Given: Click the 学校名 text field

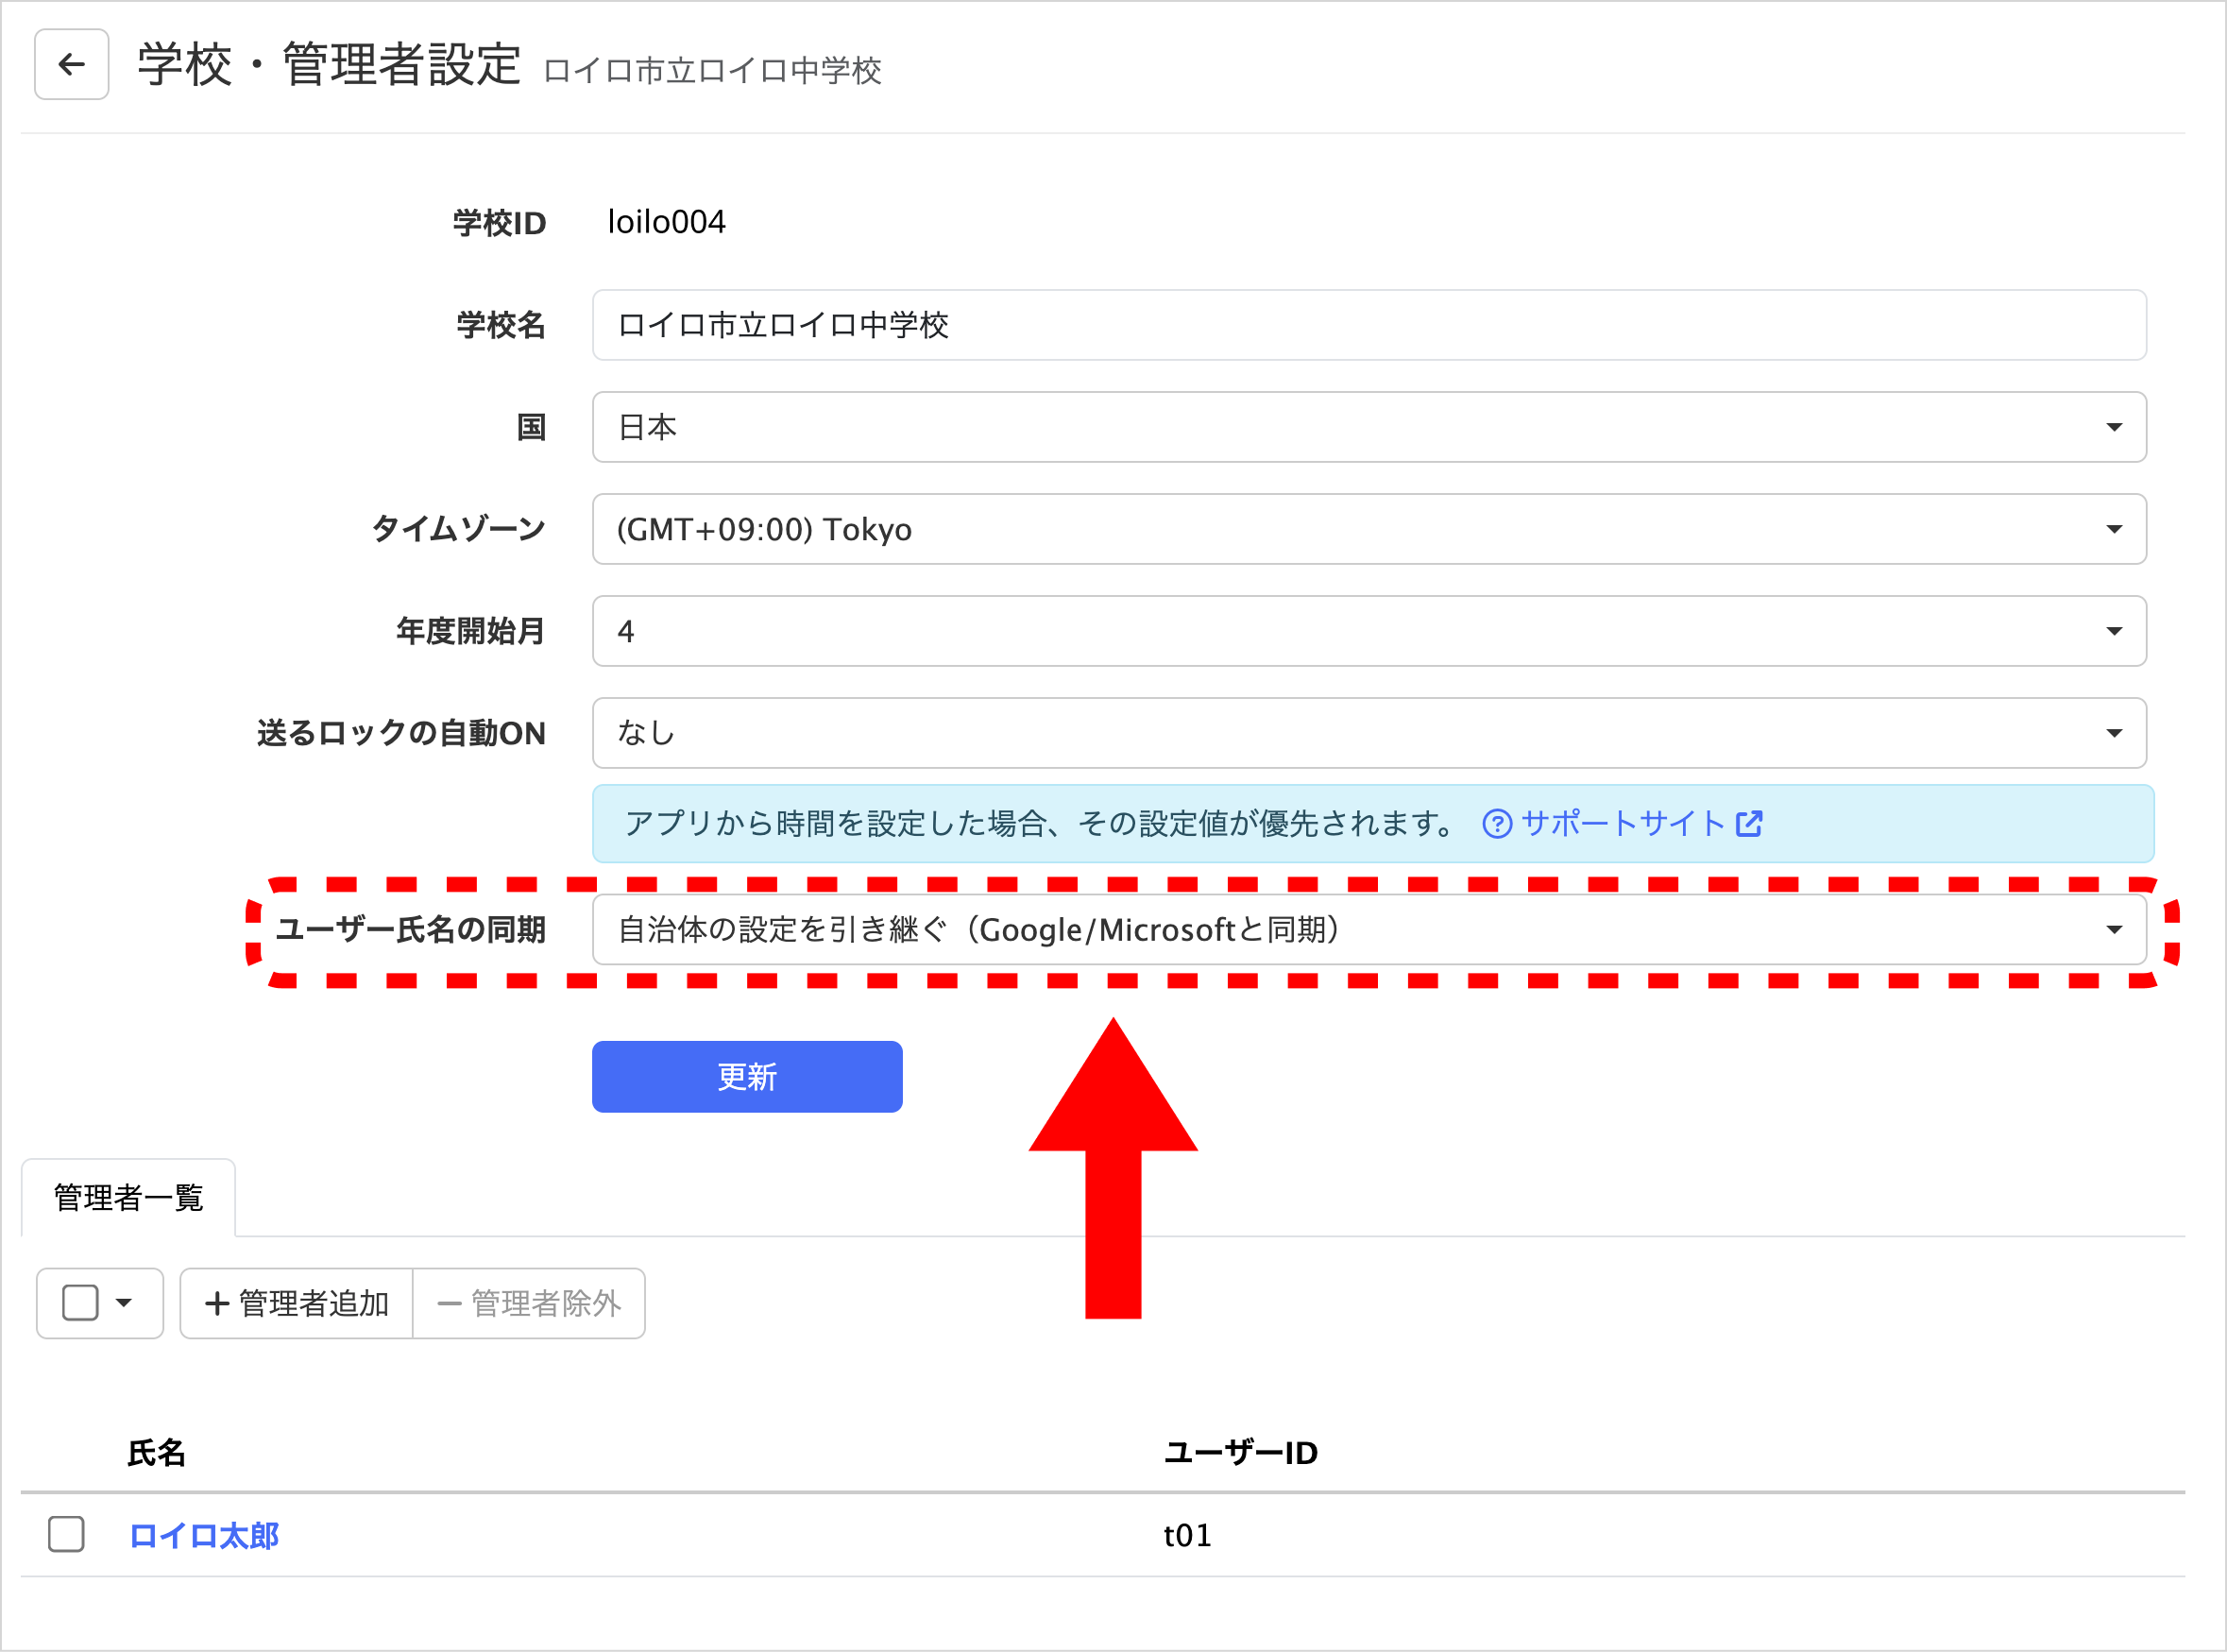Looking at the screenshot, I should point(1368,326).
